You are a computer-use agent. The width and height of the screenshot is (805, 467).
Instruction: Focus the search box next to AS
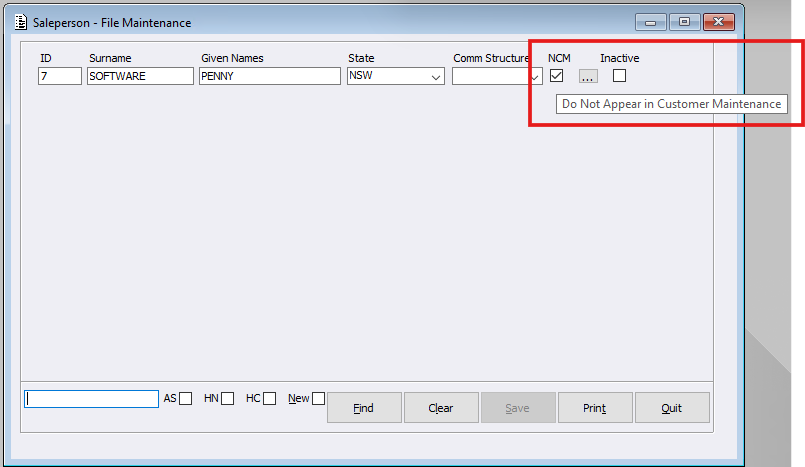pyautogui.click(x=92, y=398)
